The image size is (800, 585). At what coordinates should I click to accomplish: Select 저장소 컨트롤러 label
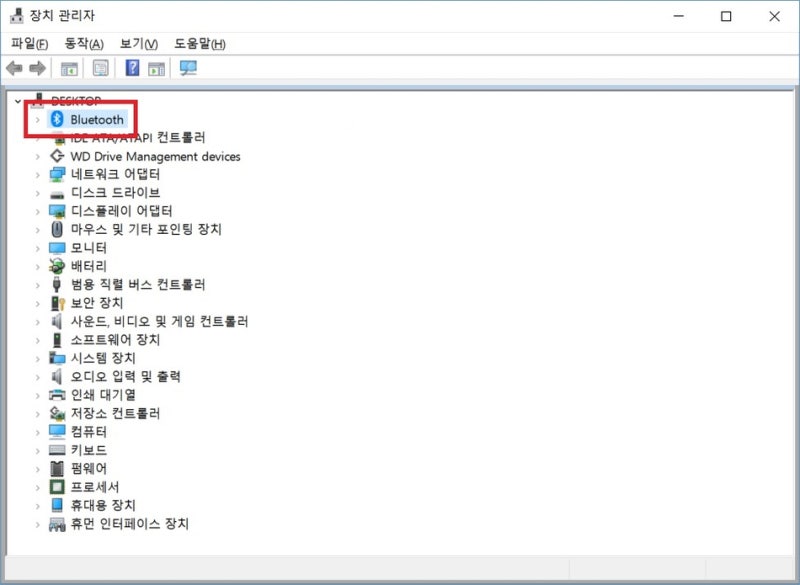click(115, 413)
